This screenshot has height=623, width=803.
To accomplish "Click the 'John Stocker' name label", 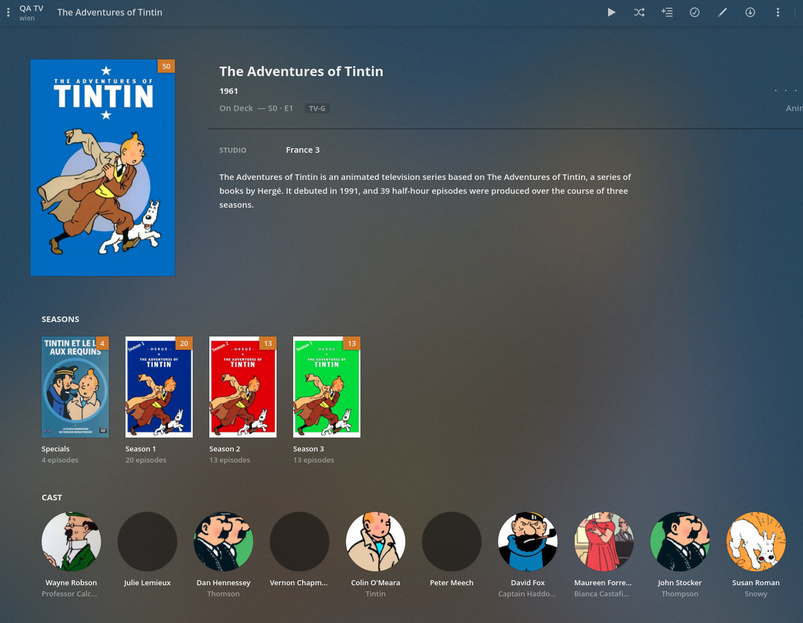I will (680, 583).
